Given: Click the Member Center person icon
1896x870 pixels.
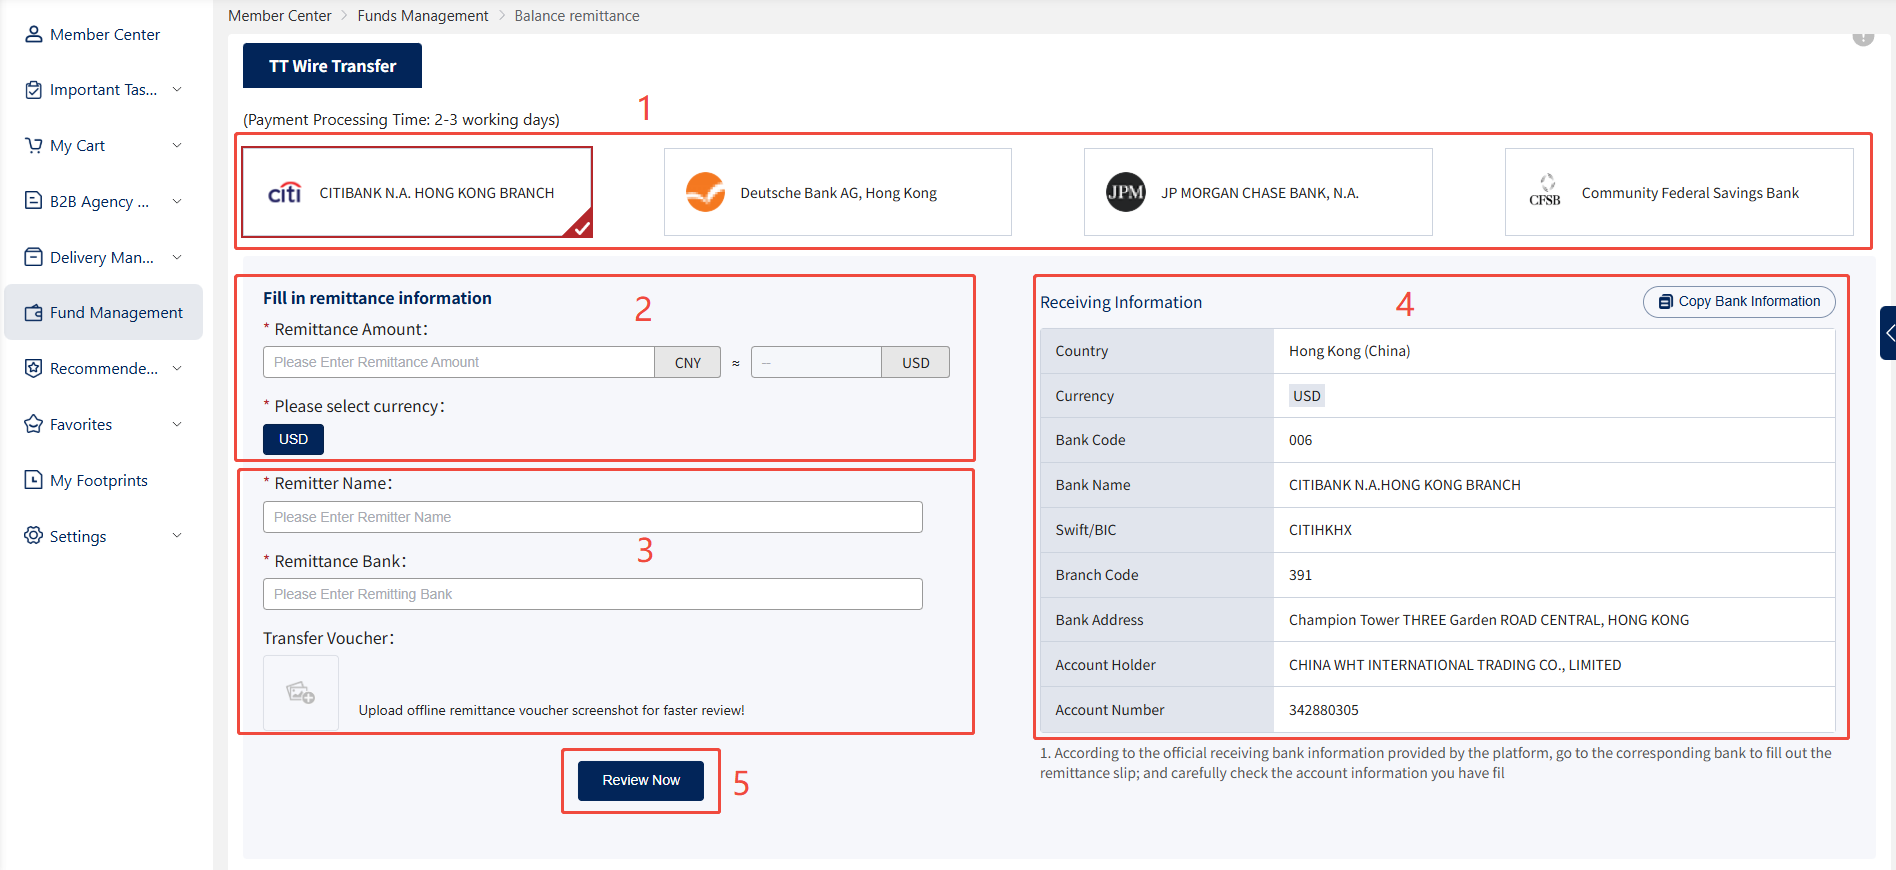Looking at the screenshot, I should click(x=34, y=34).
